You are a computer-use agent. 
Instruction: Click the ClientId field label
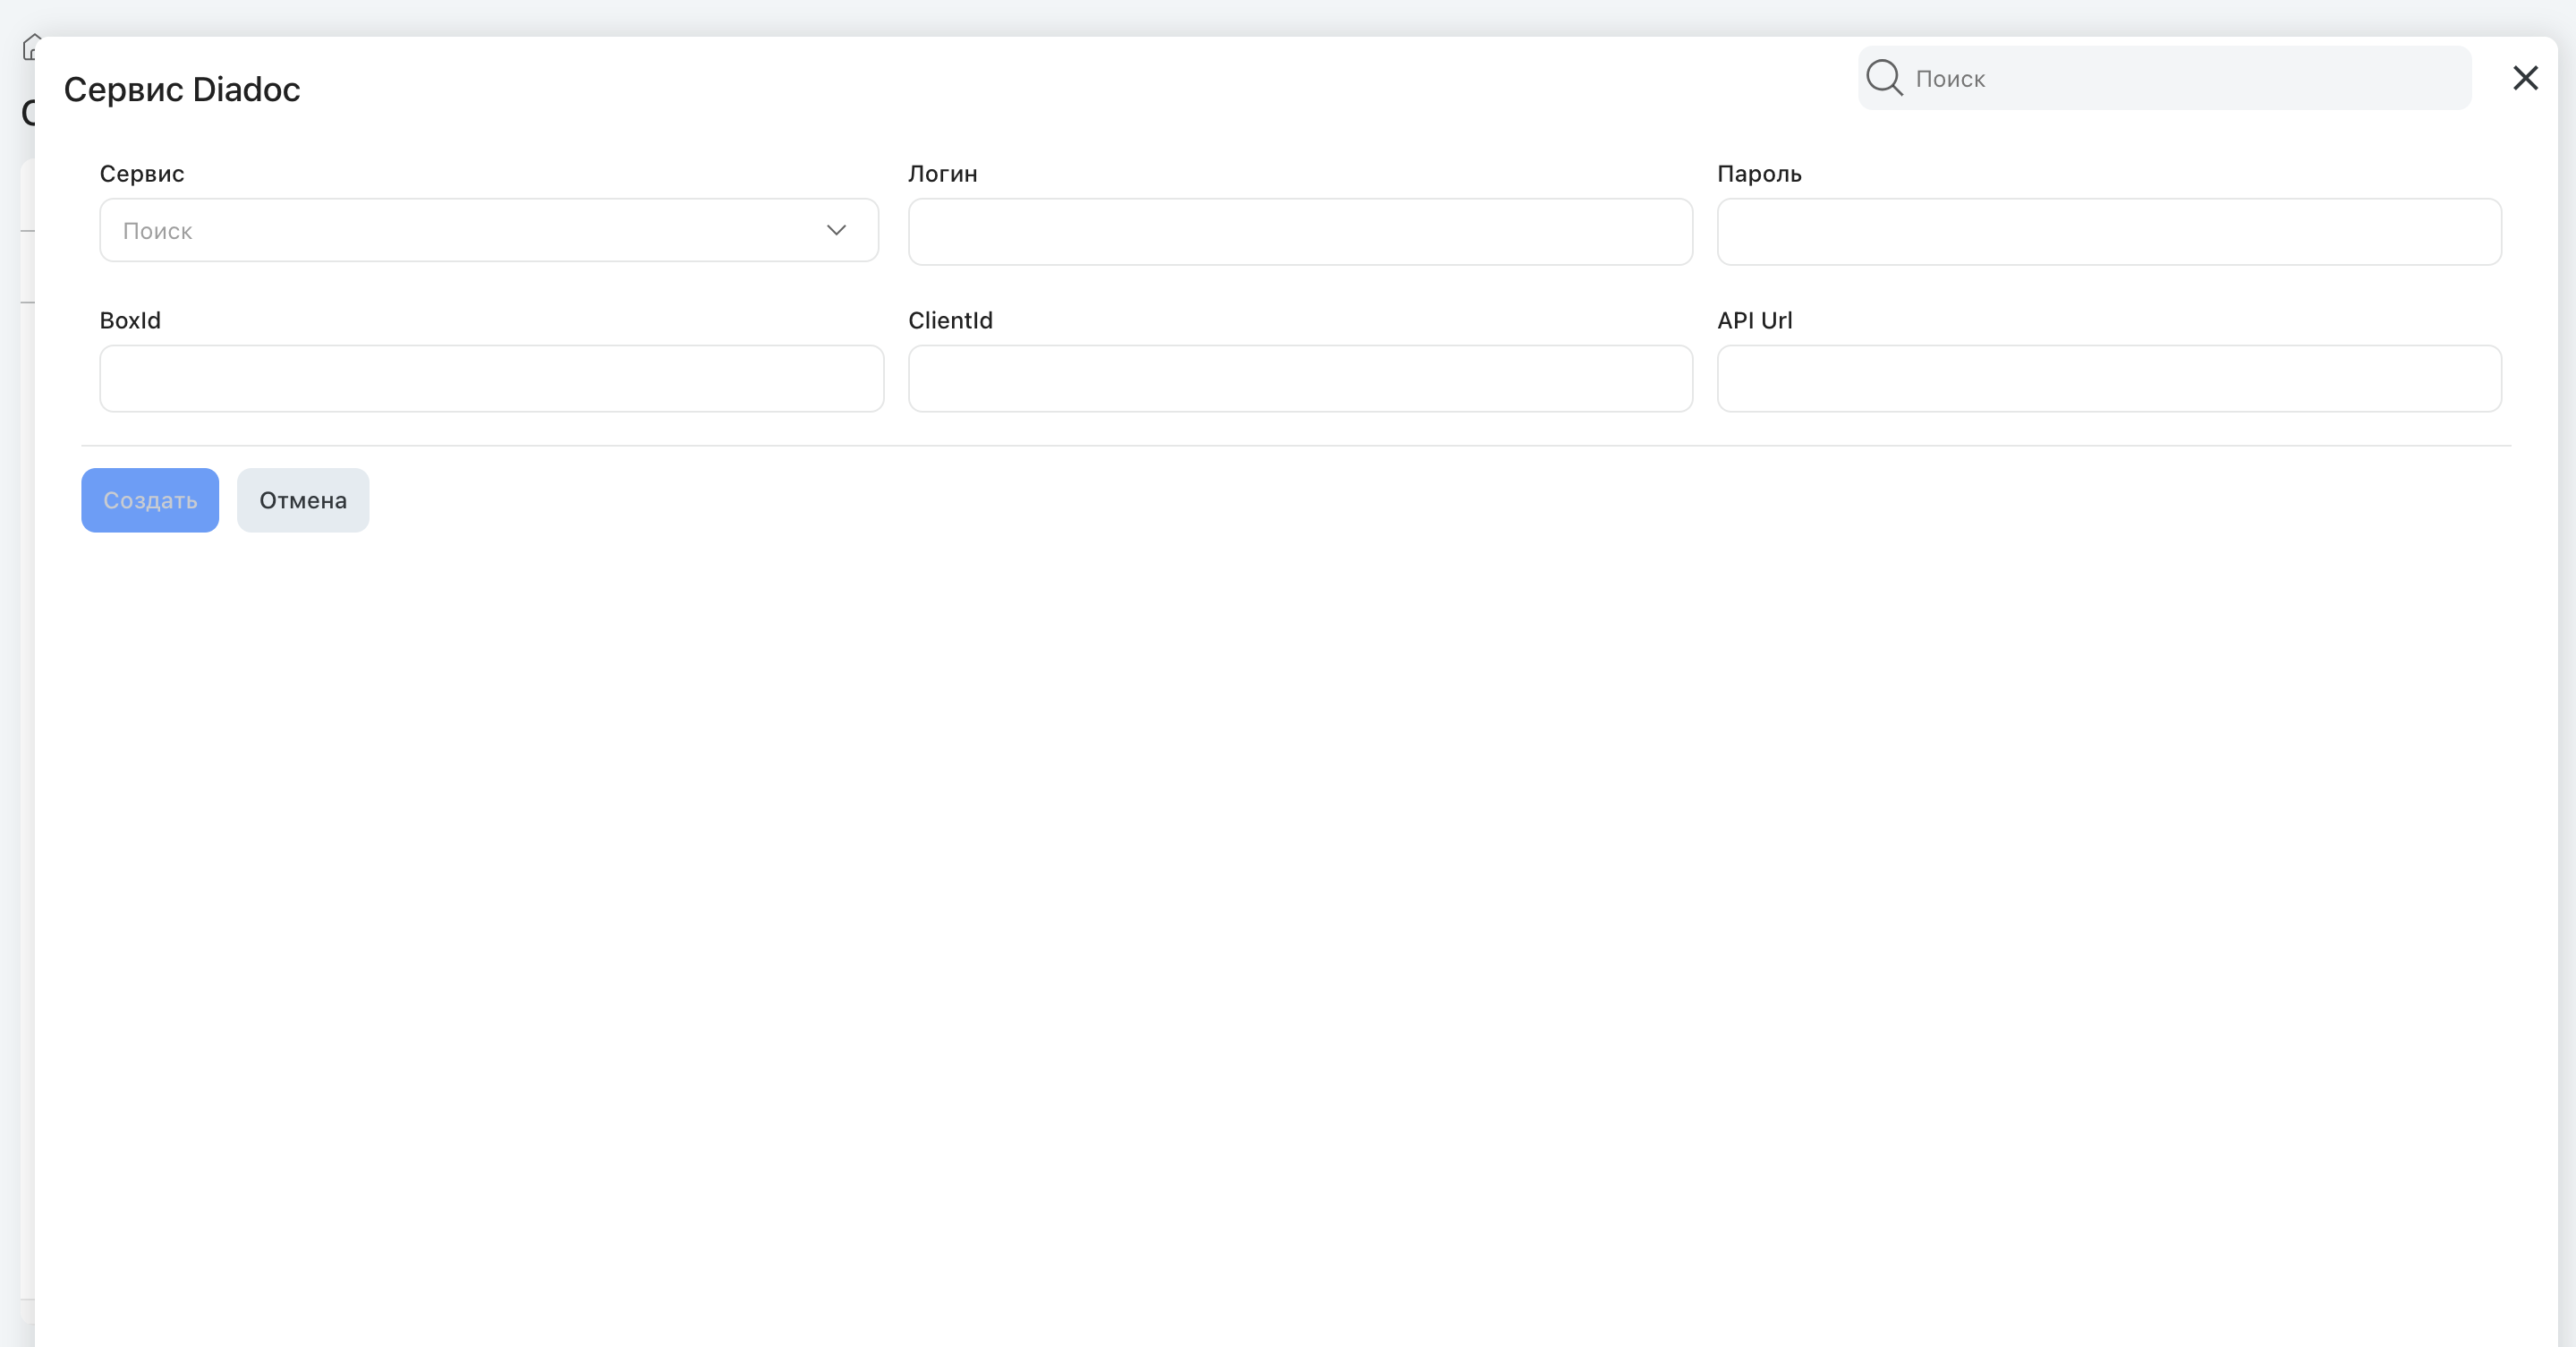950,321
